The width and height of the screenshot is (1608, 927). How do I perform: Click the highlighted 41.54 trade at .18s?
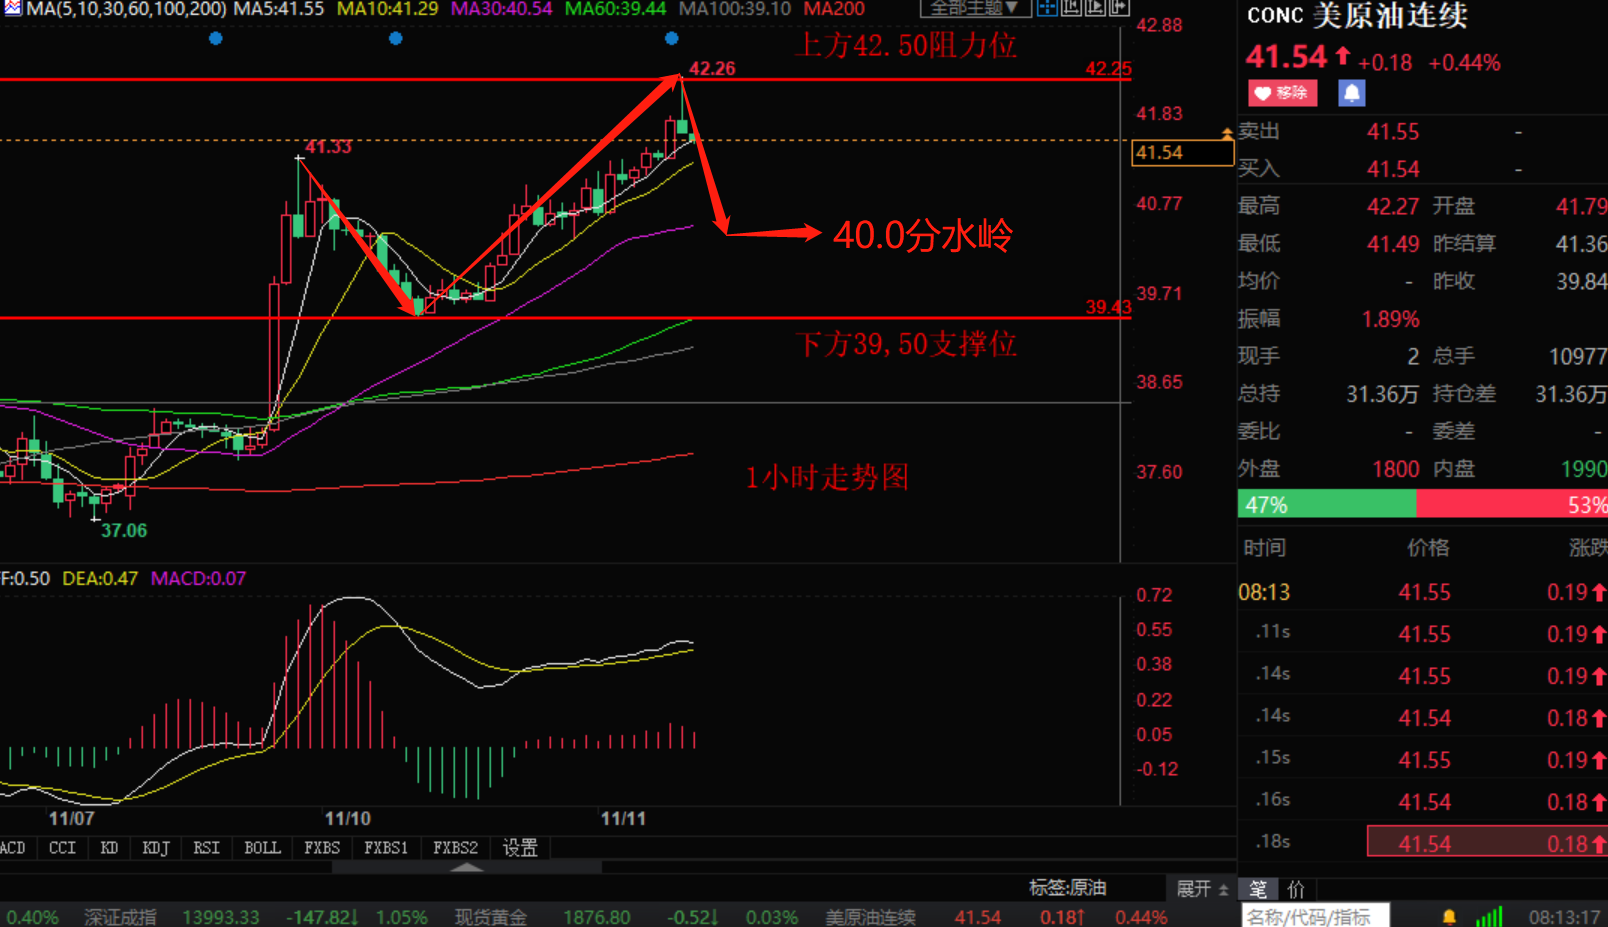pos(1487,843)
